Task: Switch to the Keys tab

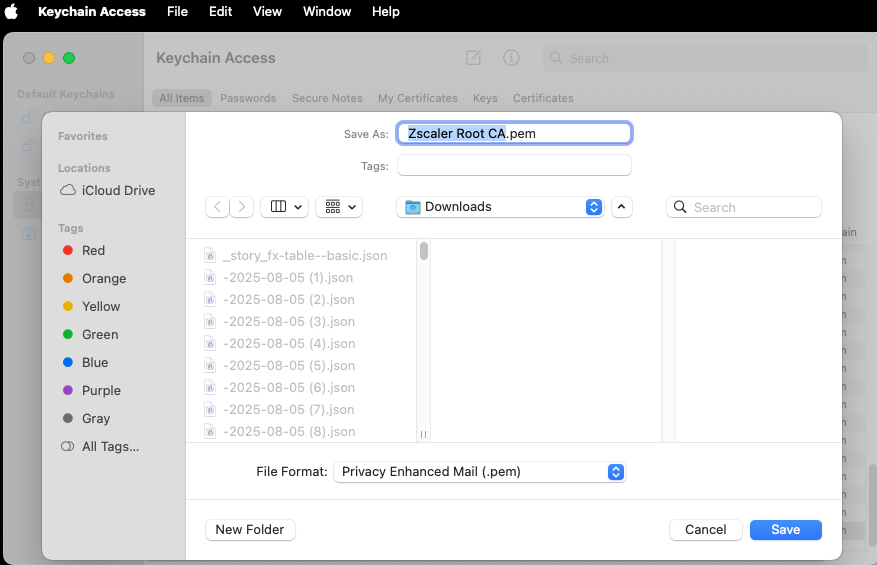Action: pyautogui.click(x=485, y=98)
